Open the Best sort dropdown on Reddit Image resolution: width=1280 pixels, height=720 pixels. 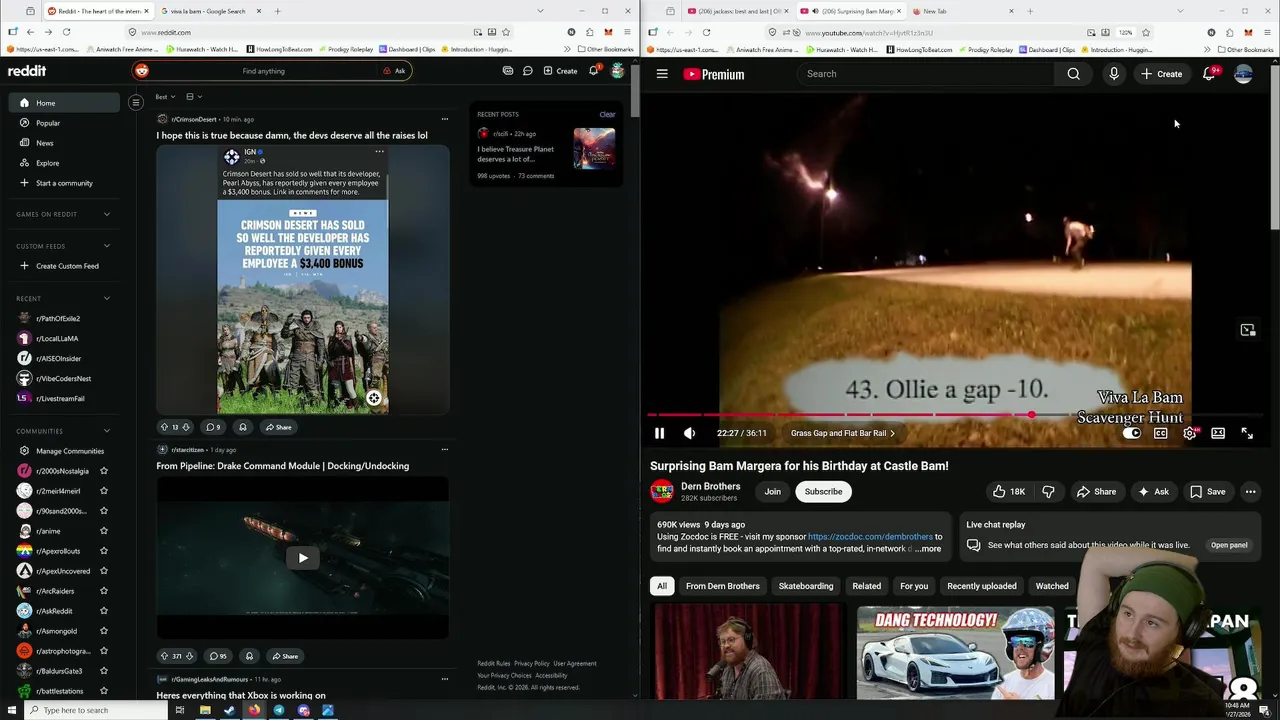click(165, 97)
